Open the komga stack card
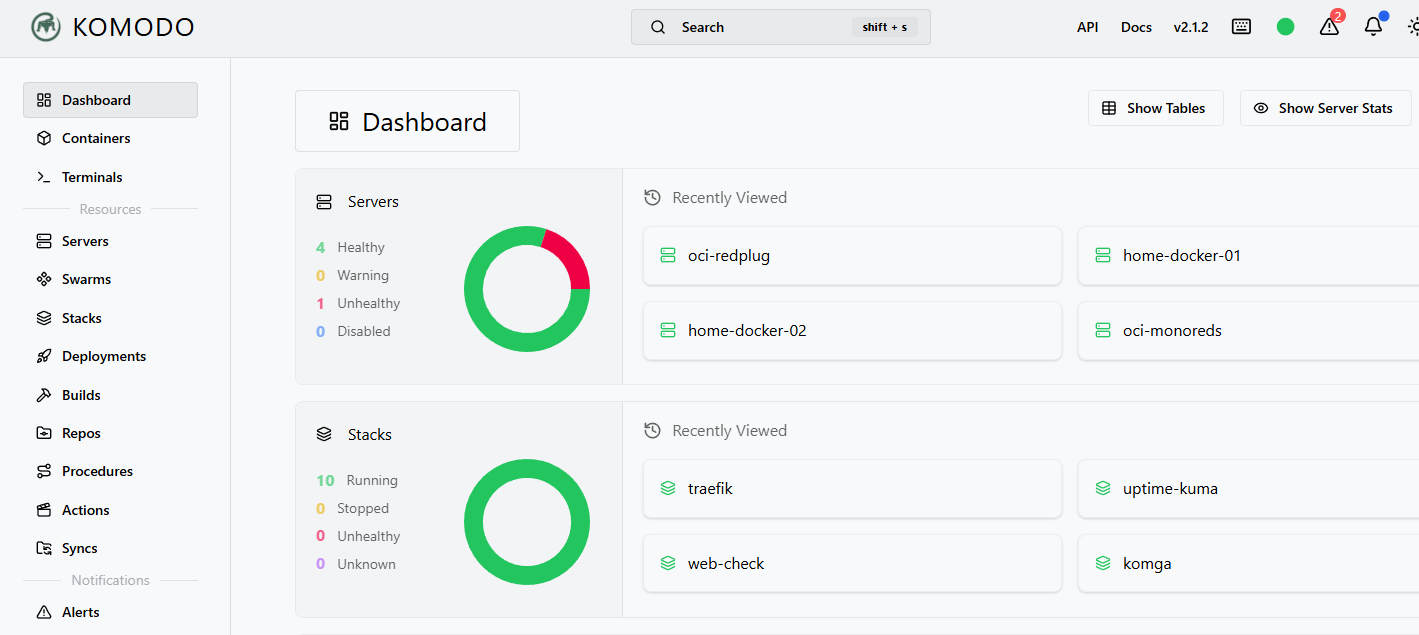Viewport: 1419px width, 635px height. coord(1248,564)
